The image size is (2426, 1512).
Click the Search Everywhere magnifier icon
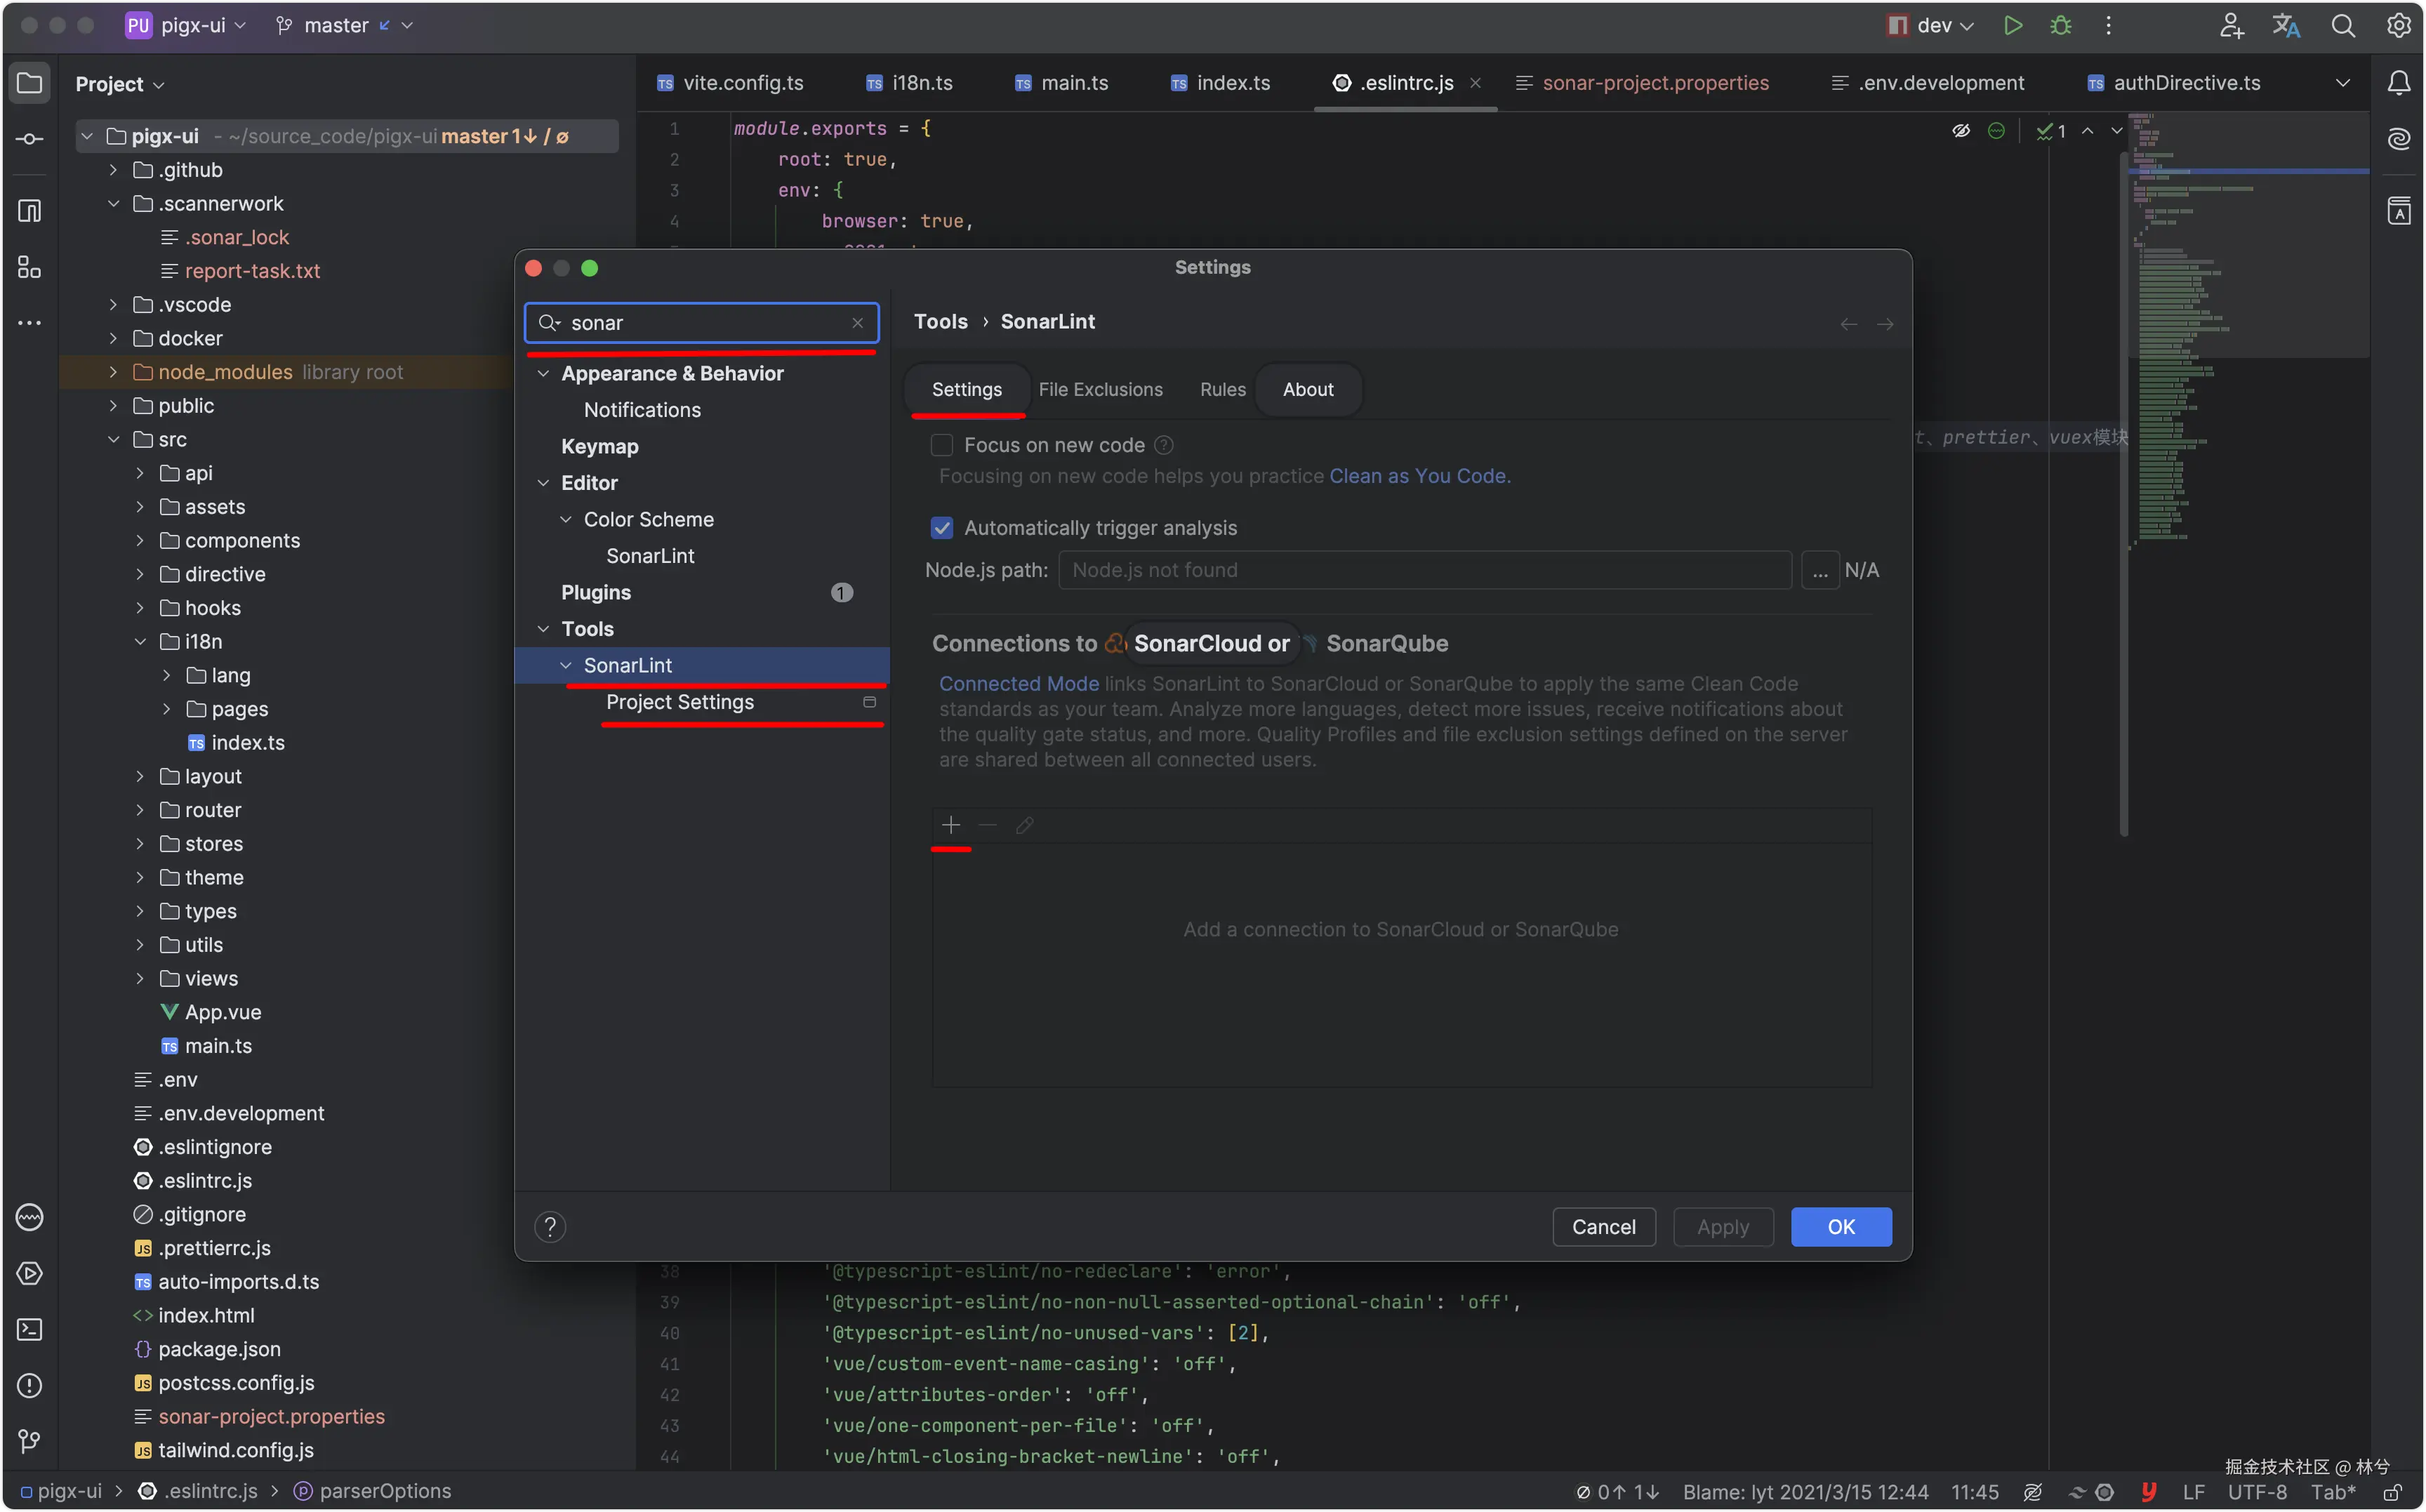(x=2343, y=26)
